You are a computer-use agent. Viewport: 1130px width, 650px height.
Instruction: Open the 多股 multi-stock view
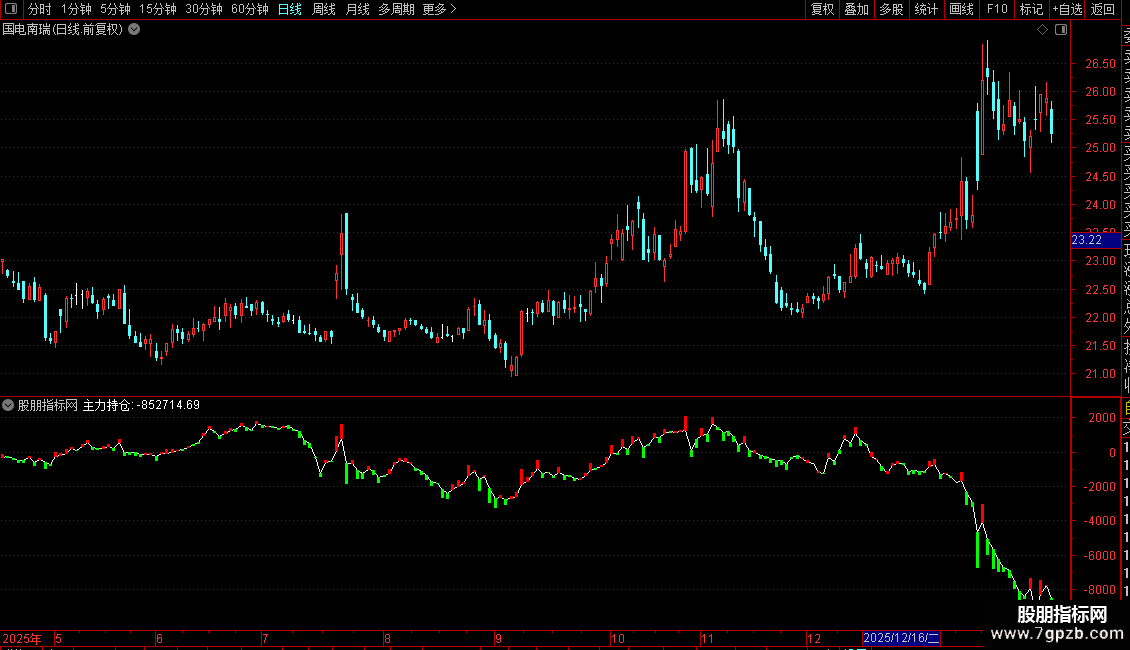(891, 9)
